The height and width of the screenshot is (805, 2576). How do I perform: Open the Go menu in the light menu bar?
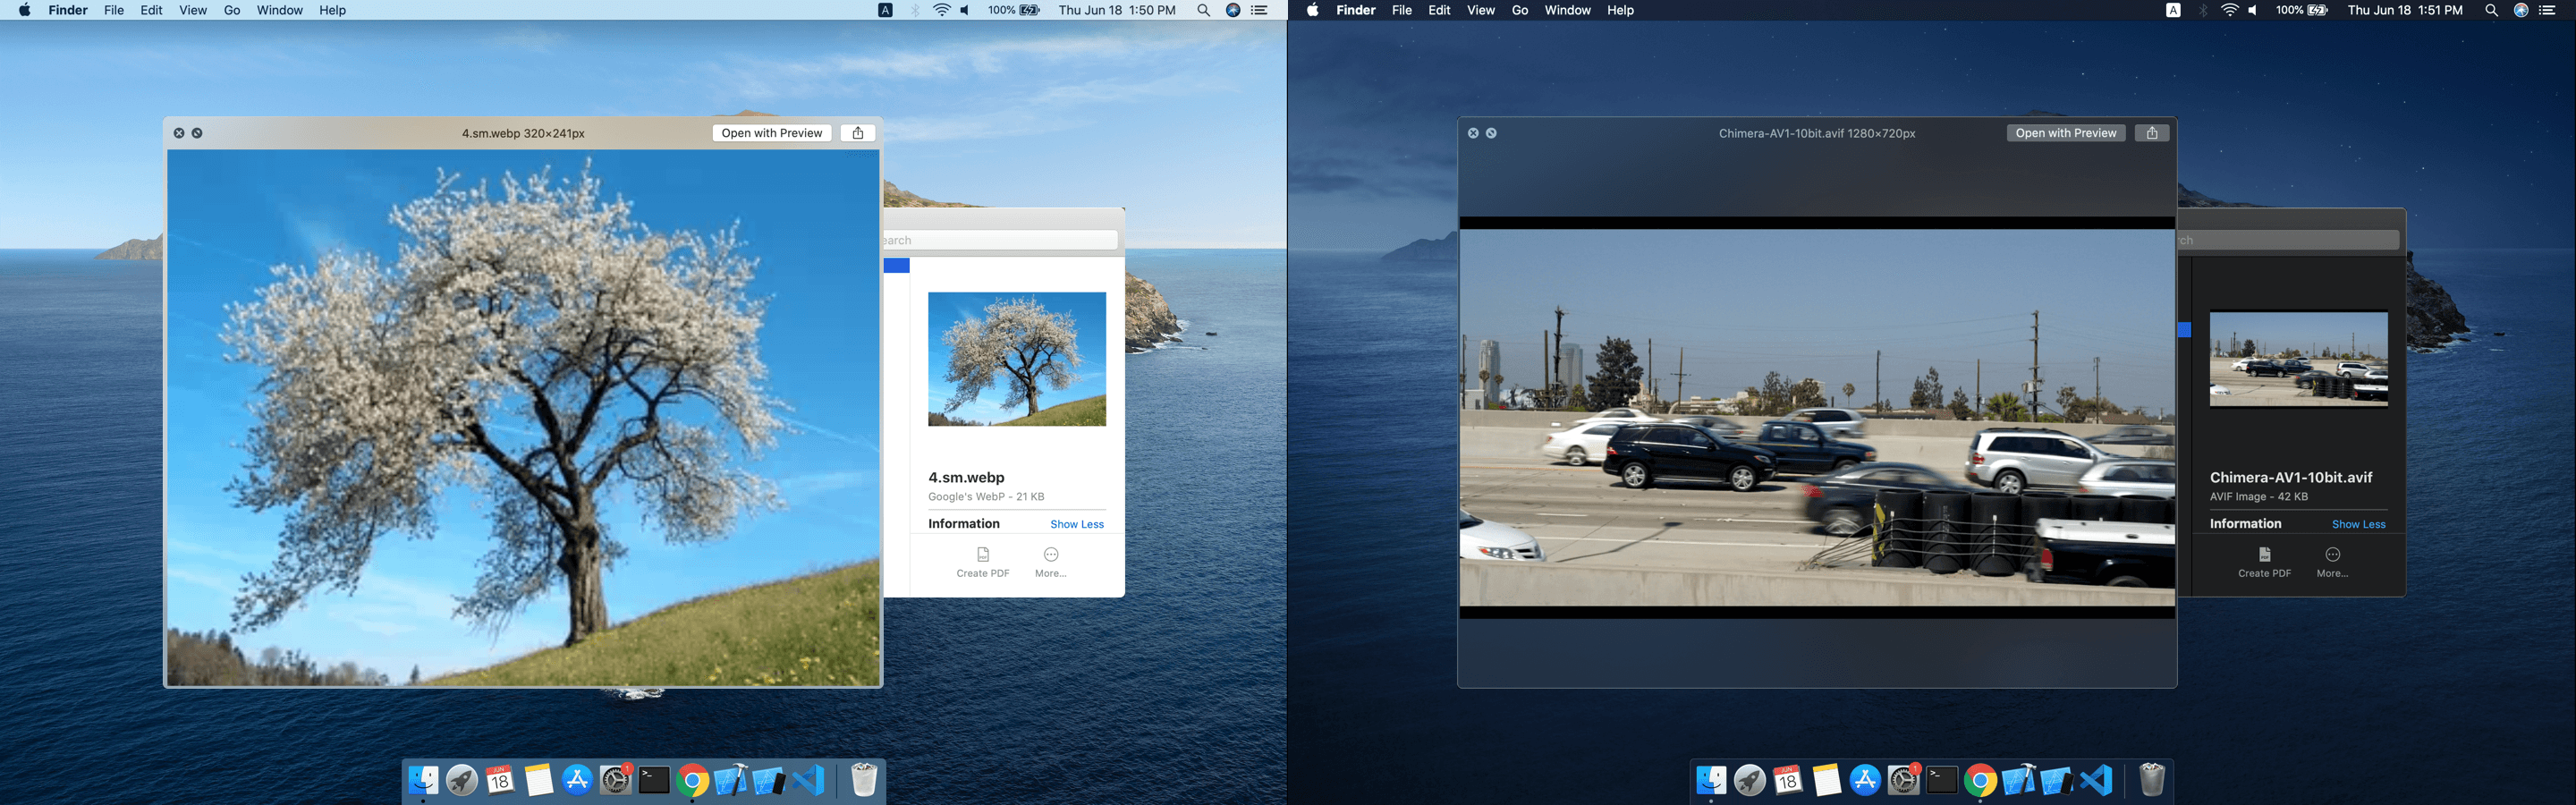[x=232, y=10]
